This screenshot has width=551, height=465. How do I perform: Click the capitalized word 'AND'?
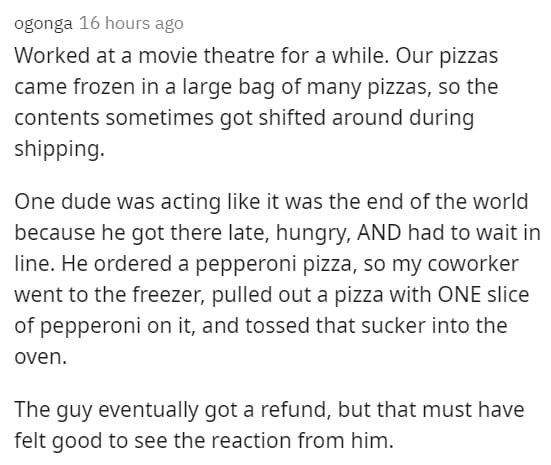[379, 233]
